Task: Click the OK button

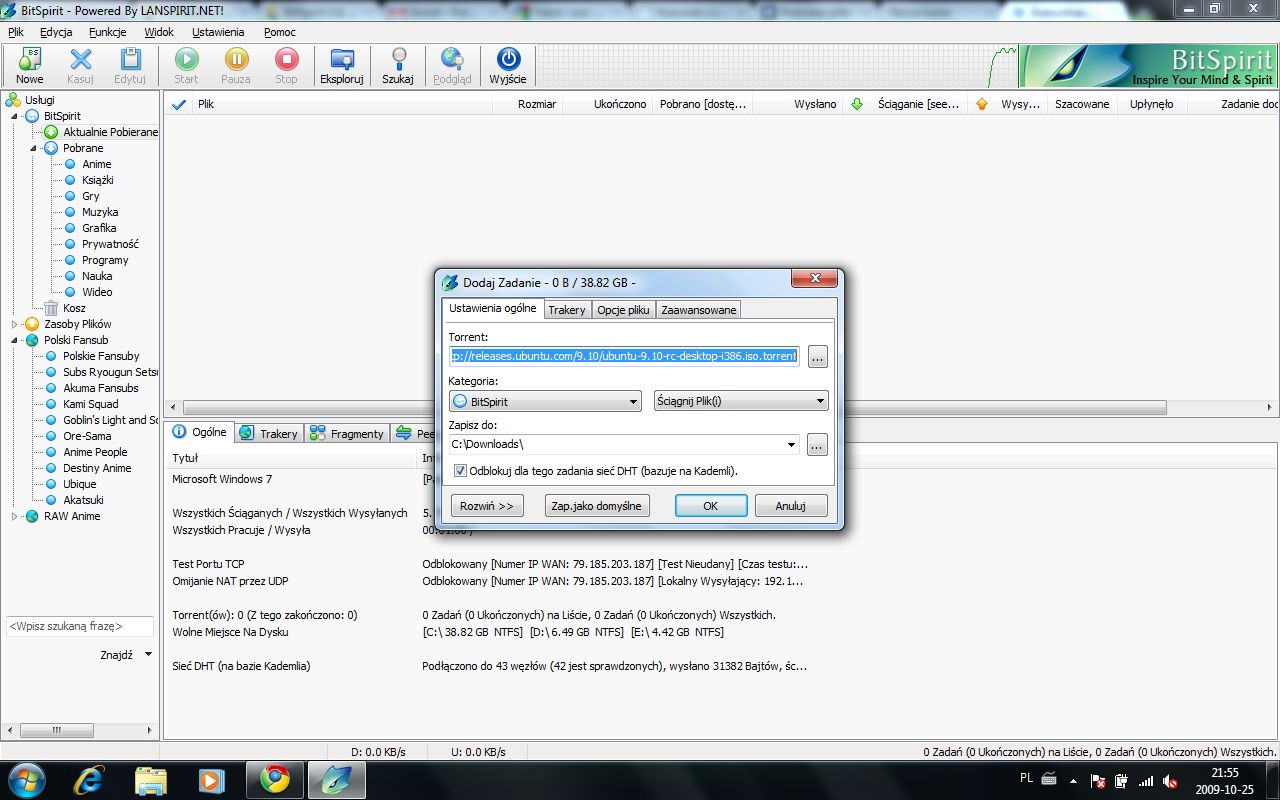Action: [x=711, y=506]
